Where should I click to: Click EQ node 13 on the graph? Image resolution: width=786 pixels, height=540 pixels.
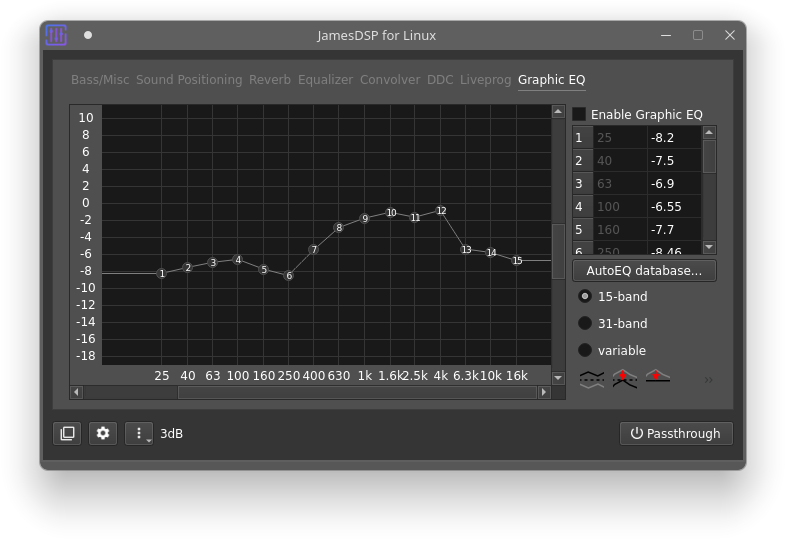[466, 249]
